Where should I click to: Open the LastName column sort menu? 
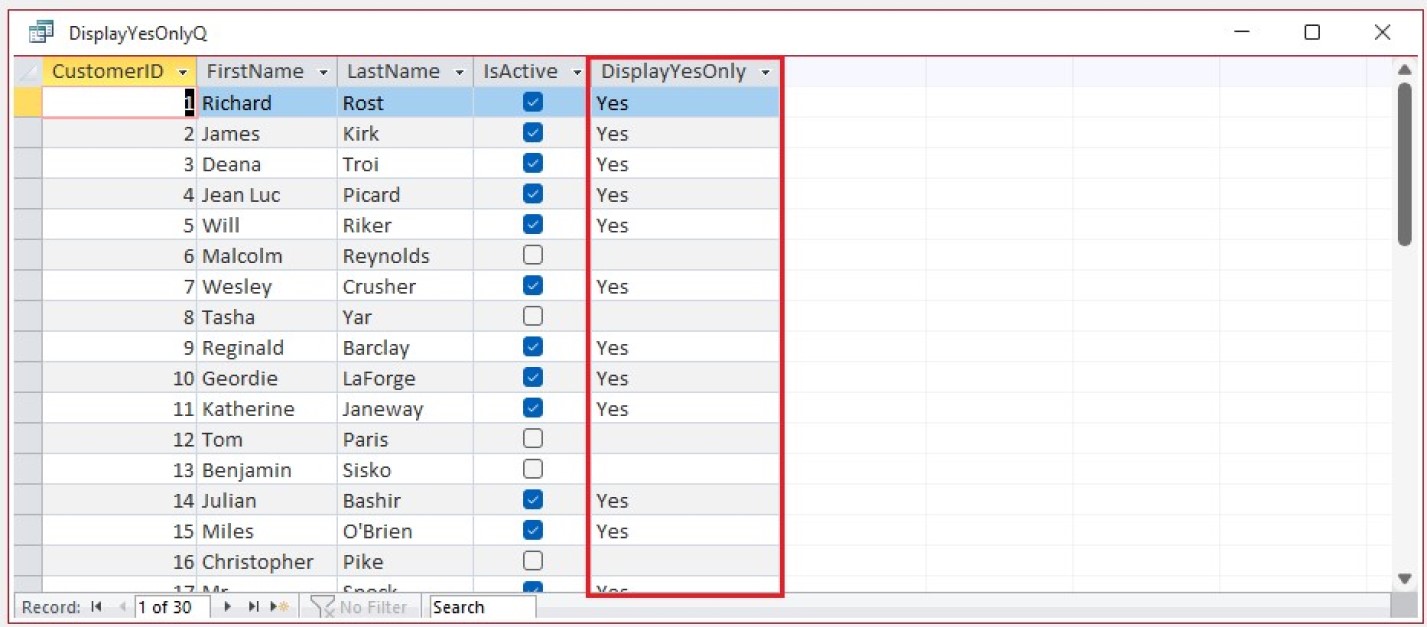point(459,71)
